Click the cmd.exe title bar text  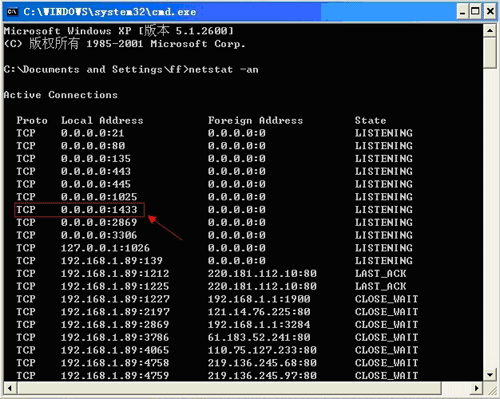[x=110, y=12]
